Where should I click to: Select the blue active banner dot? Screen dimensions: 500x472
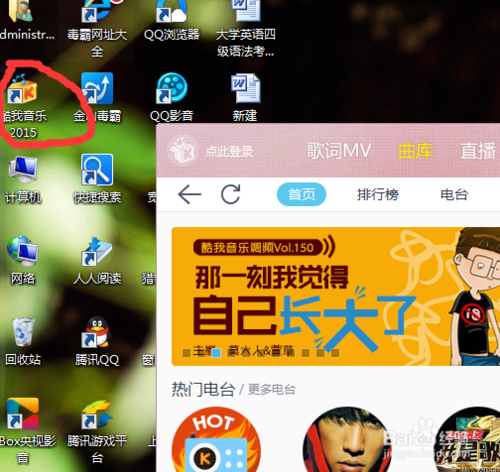(x=216, y=353)
